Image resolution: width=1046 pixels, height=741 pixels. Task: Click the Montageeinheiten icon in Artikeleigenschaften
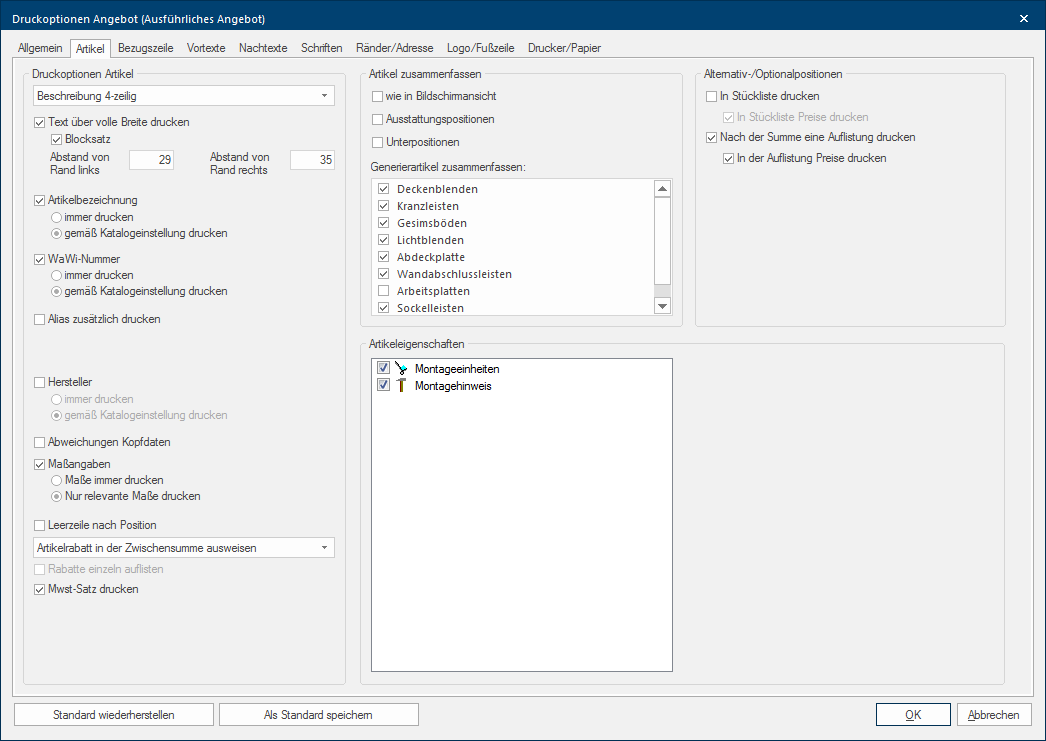(400, 368)
